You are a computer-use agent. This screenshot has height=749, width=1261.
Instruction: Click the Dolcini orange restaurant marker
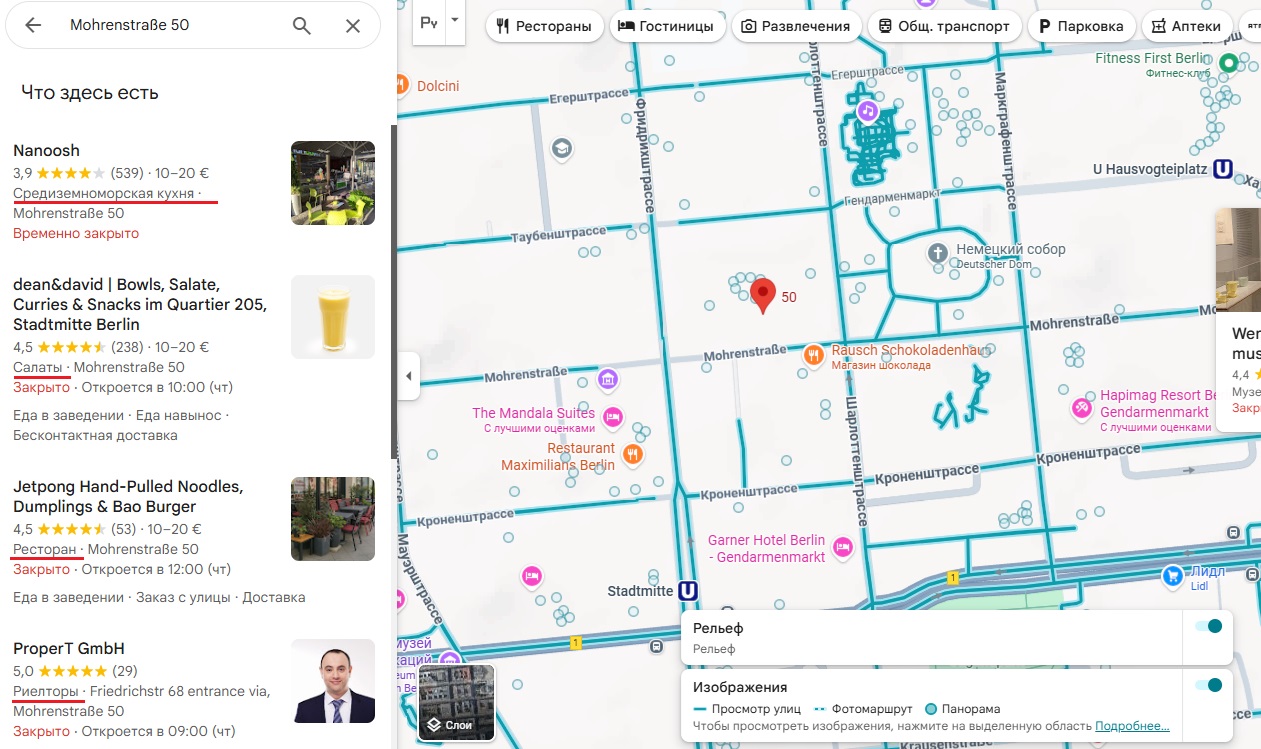(402, 86)
